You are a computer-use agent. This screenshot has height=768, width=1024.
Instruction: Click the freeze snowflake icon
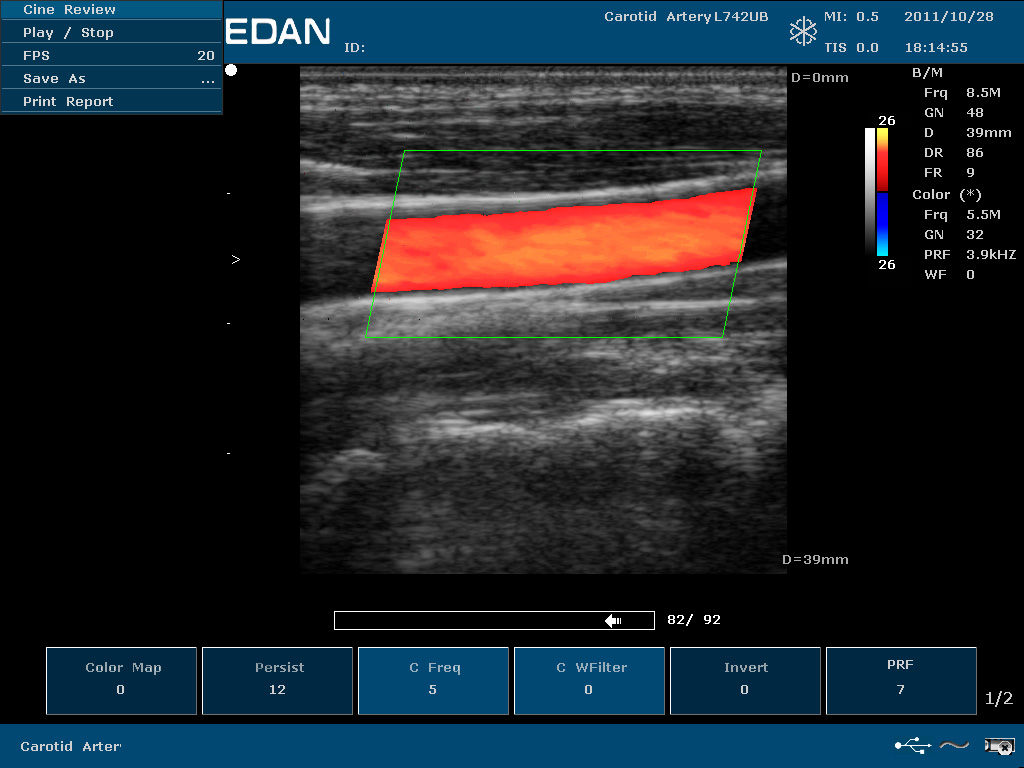[803, 31]
